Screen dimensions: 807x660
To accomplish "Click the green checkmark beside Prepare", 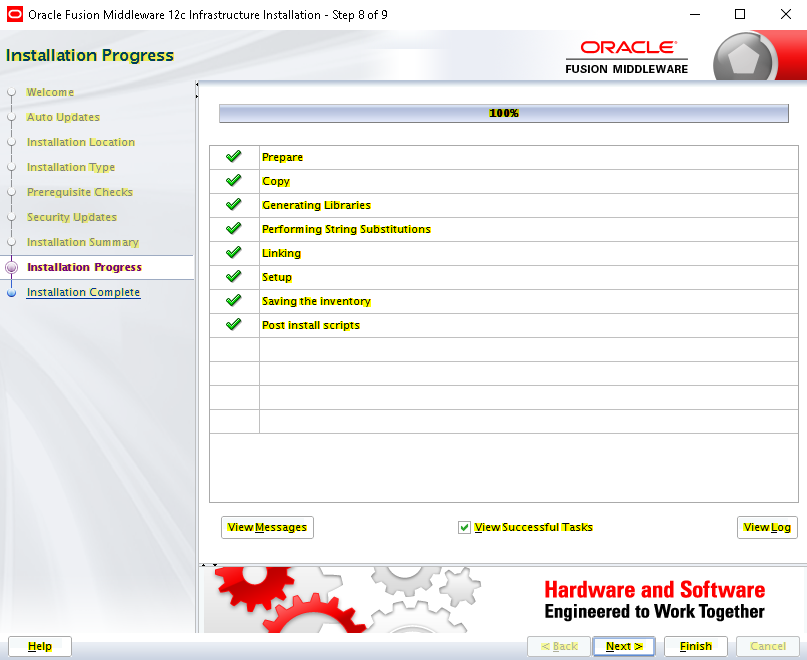I will point(234,156).
